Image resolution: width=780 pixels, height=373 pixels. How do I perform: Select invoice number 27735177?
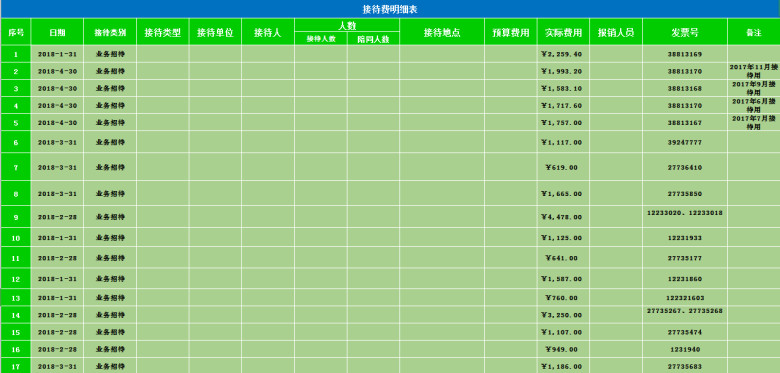(685, 258)
